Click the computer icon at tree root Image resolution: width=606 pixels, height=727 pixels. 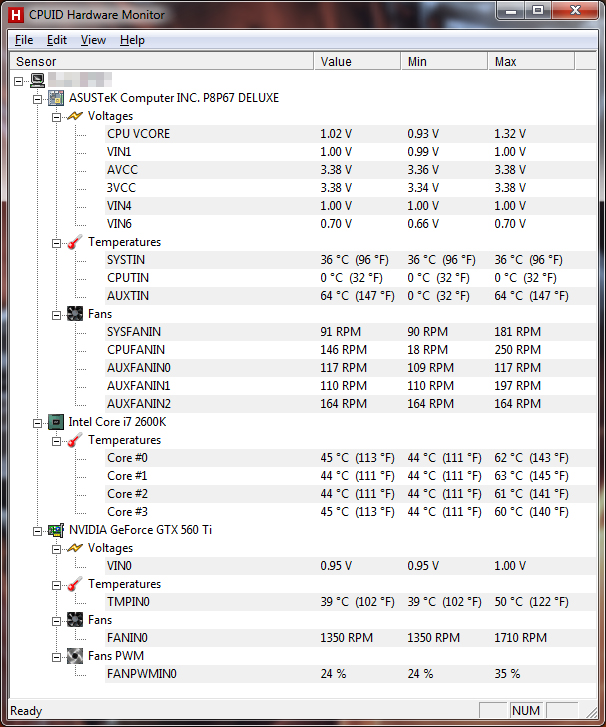[38, 80]
